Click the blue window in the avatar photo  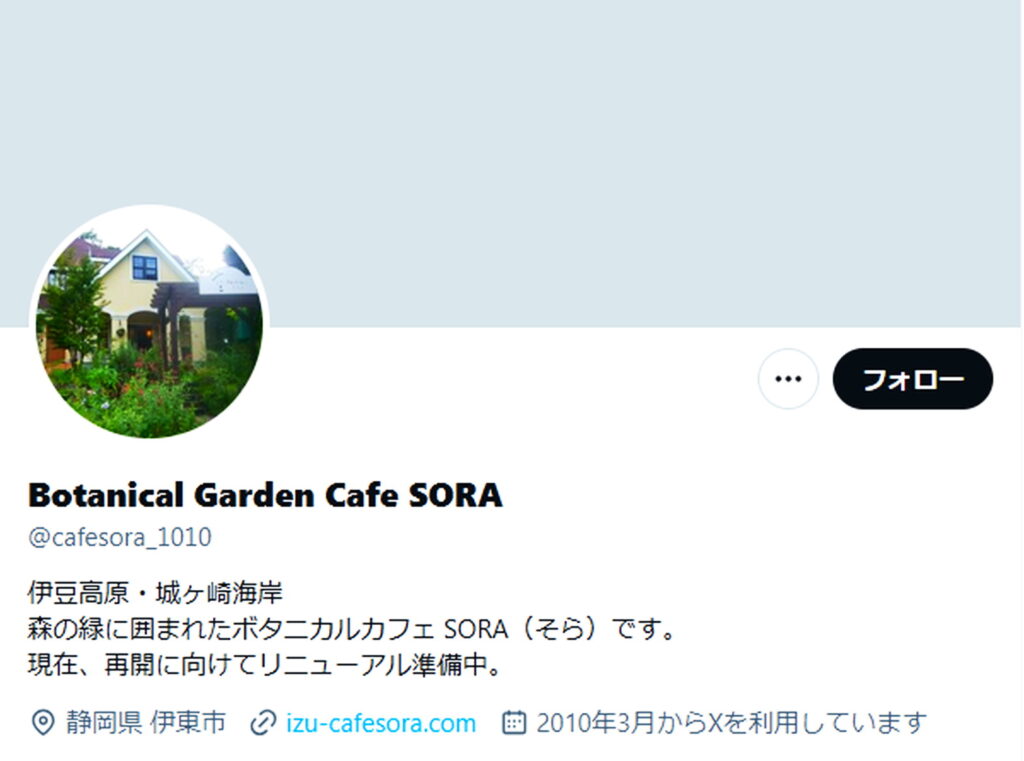coord(145,267)
